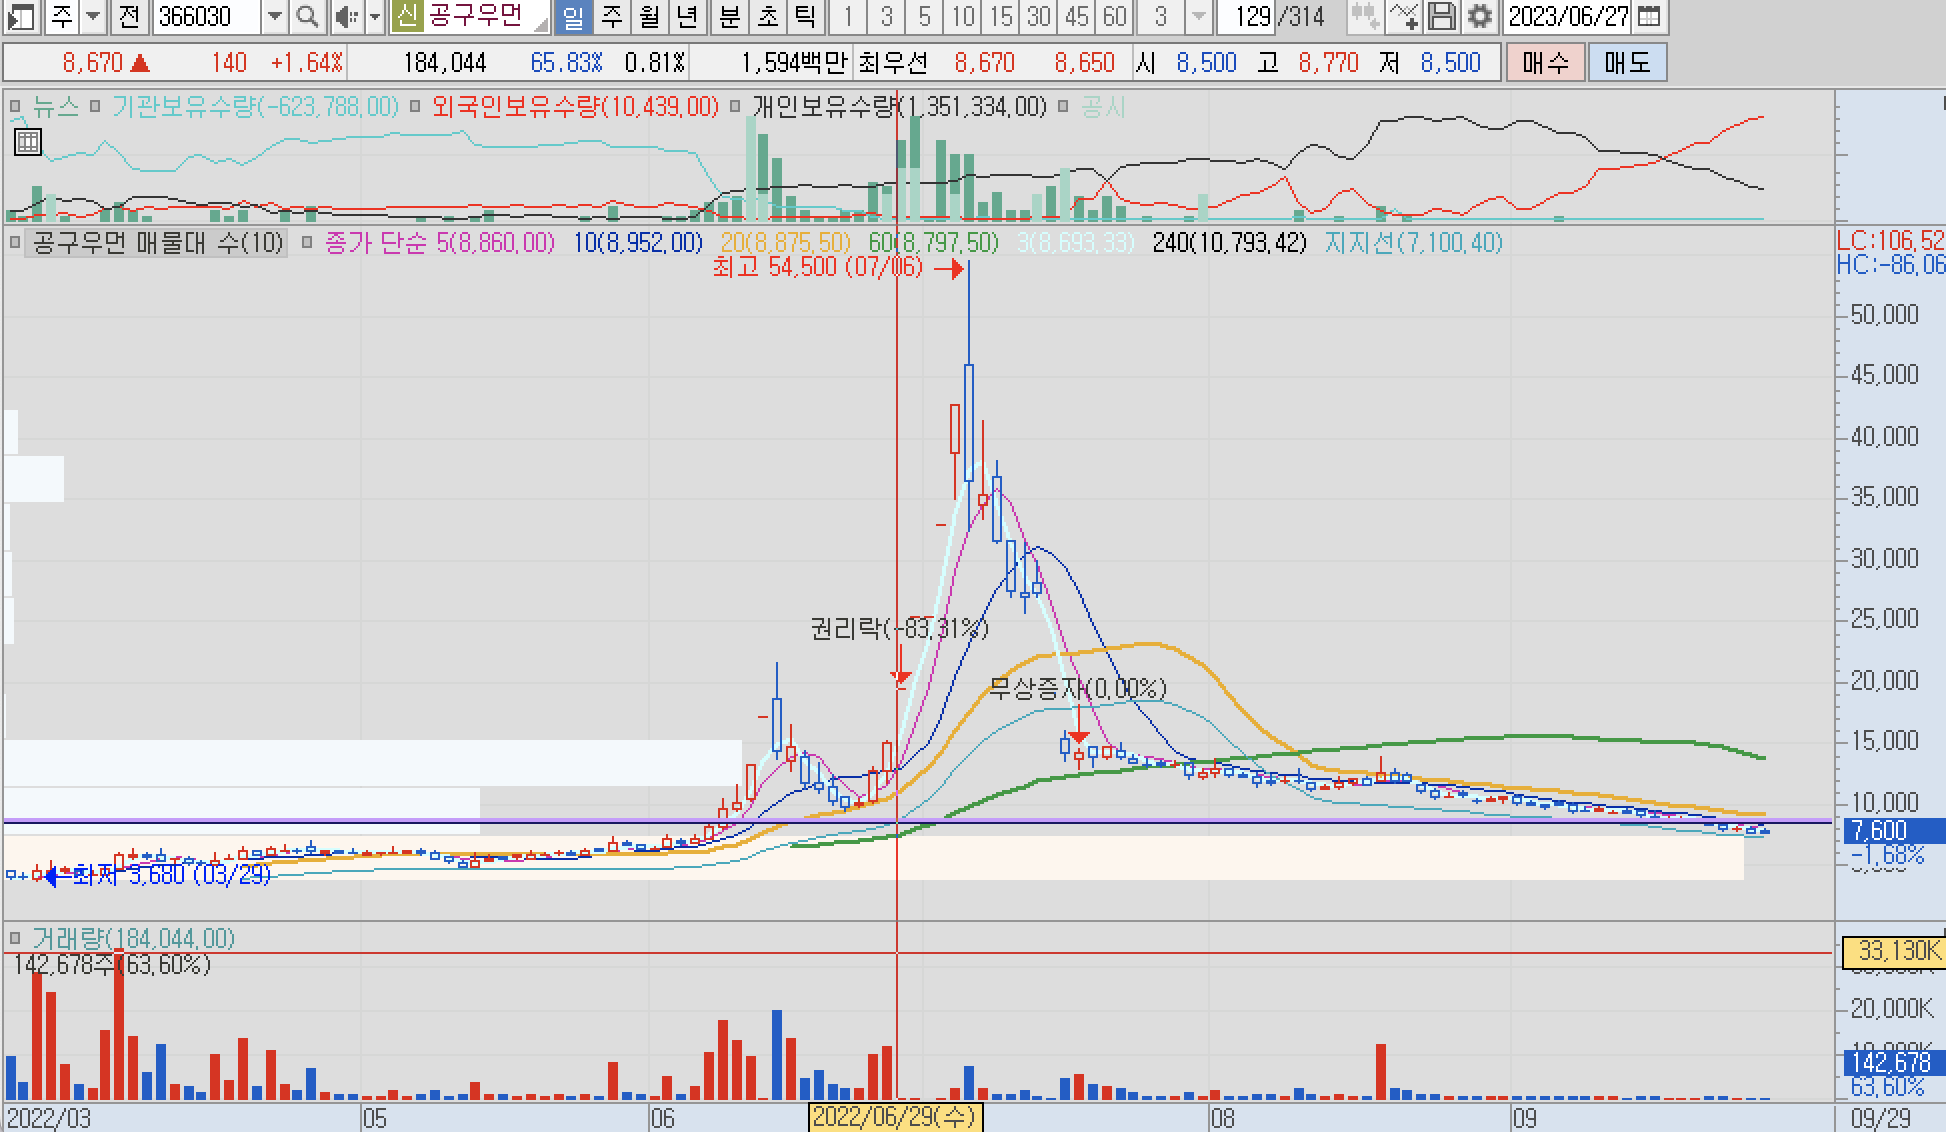This screenshot has width=1946, height=1132.
Task: Toggle the 거래량 indicator checkbox
Action: point(15,938)
